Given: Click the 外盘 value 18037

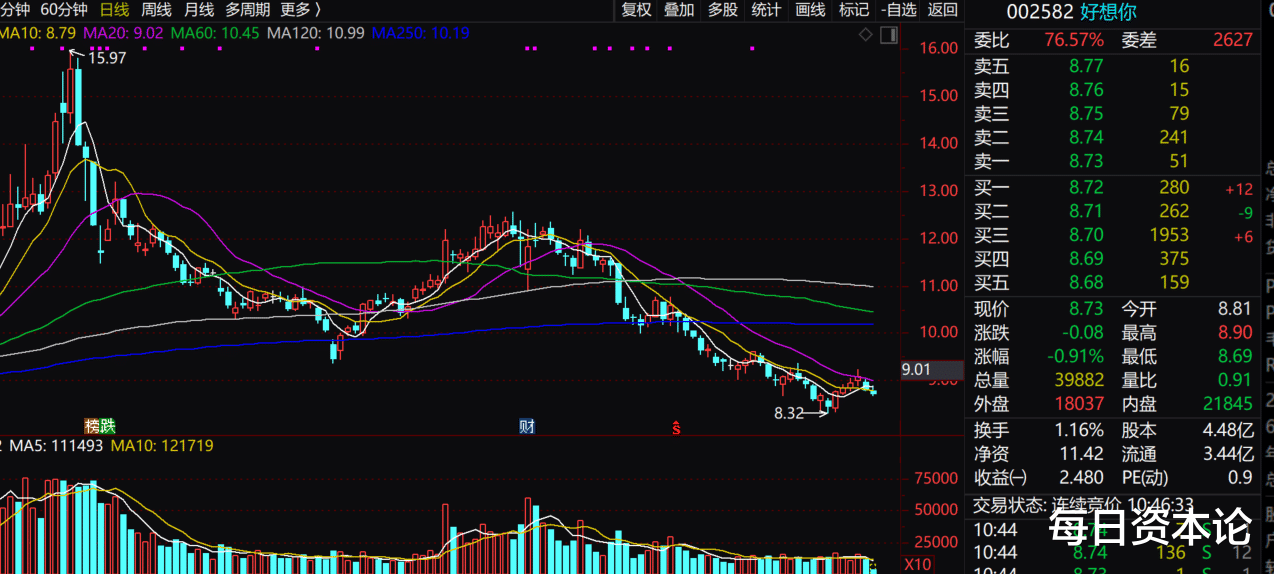Looking at the screenshot, I should point(1079,404).
